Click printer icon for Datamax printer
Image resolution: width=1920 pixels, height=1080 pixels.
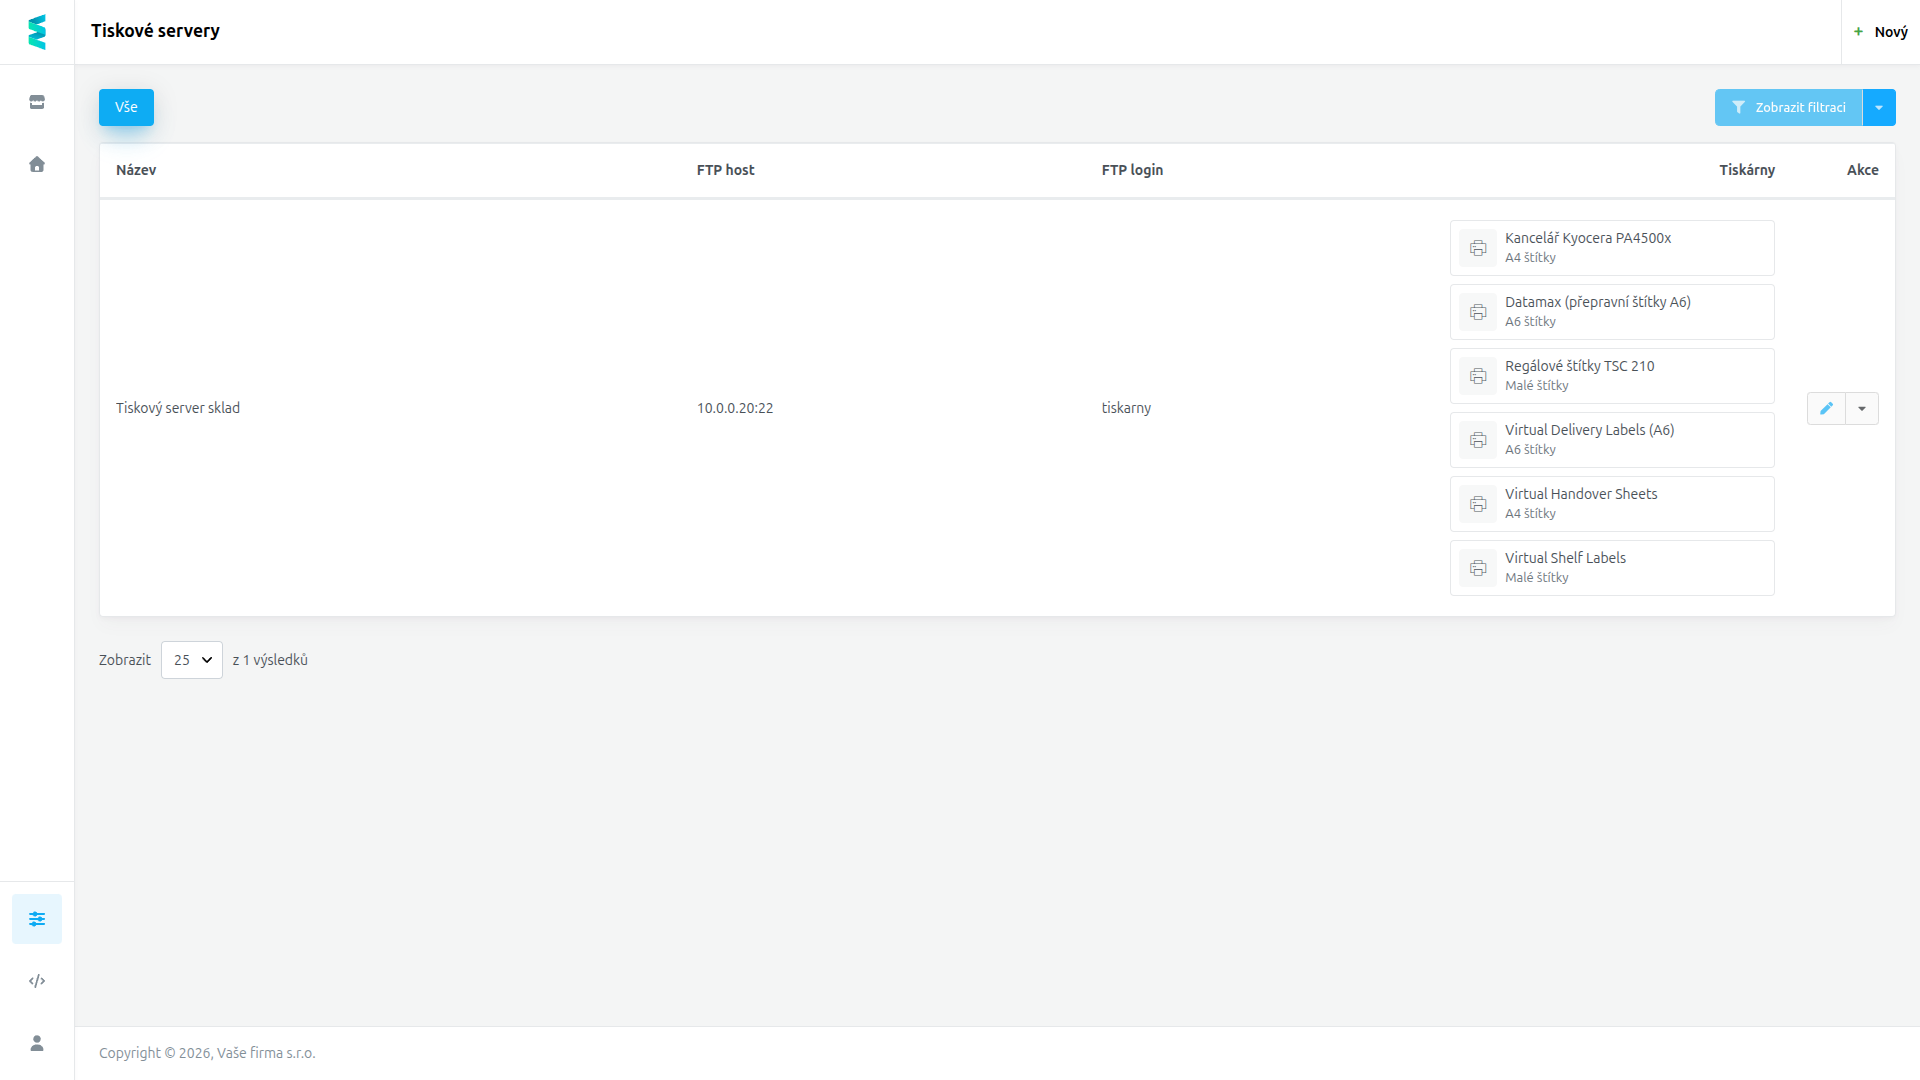1478,312
